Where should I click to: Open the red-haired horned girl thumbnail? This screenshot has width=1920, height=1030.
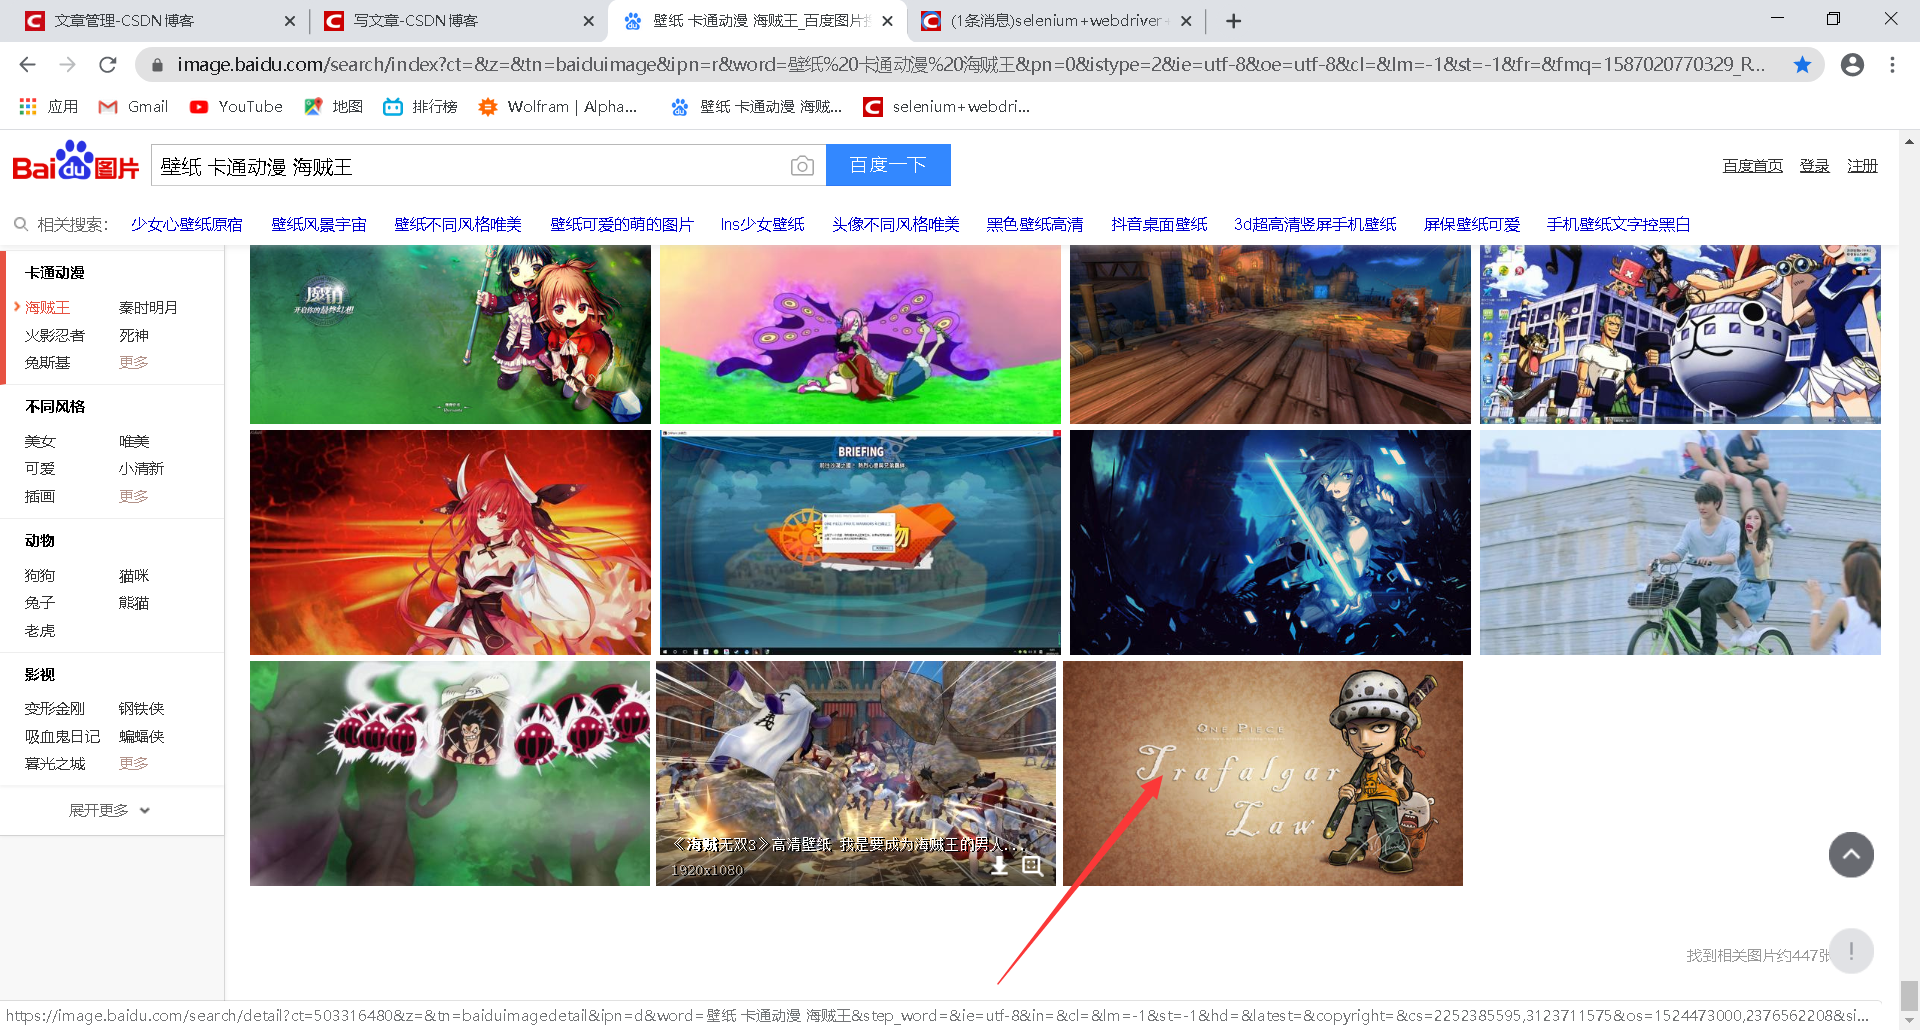click(x=450, y=543)
